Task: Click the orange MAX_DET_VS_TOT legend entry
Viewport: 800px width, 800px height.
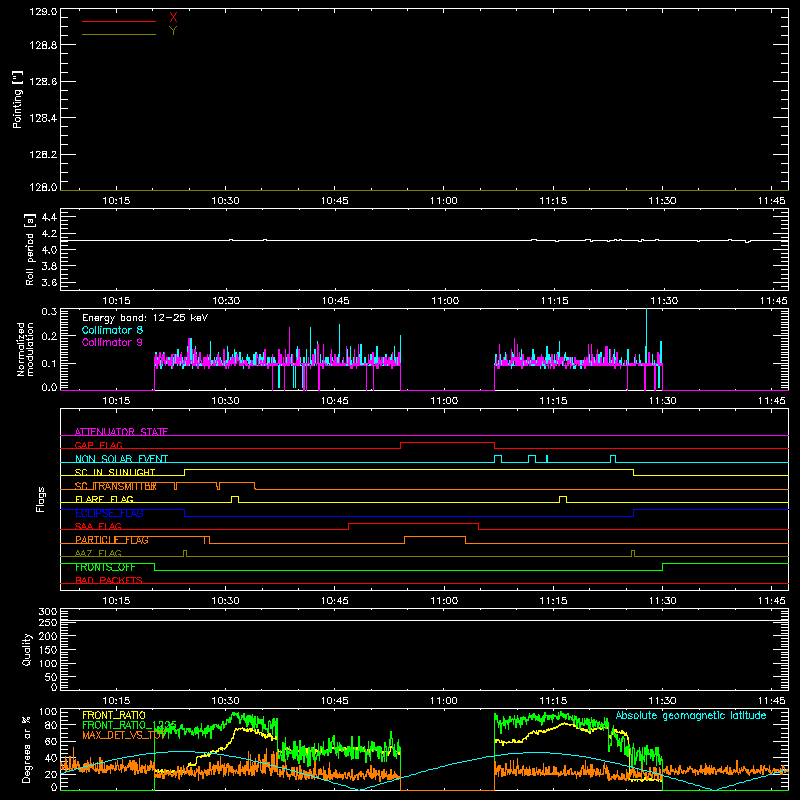Action: (124, 735)
